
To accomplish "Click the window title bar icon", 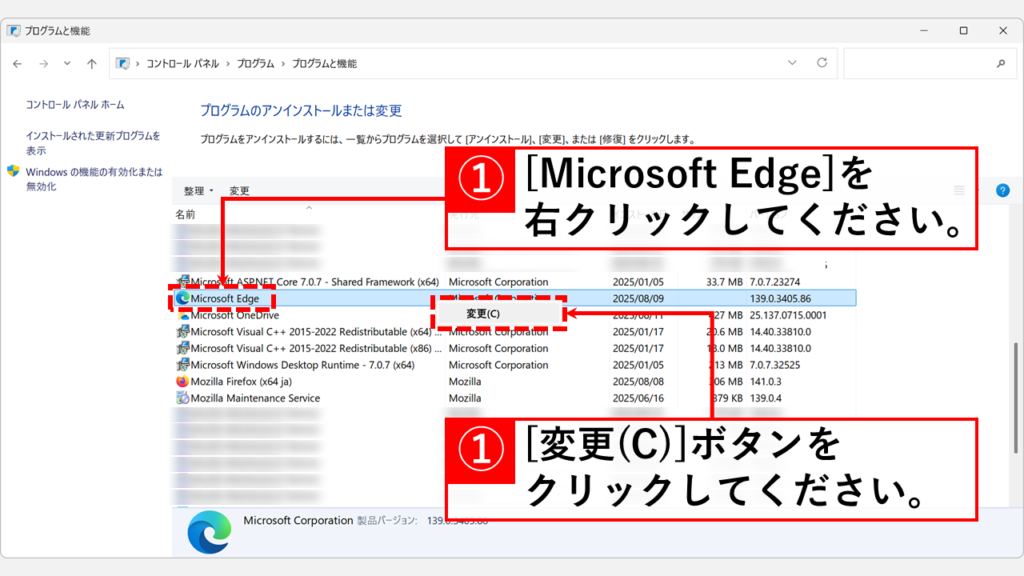I will click(13, 31).
